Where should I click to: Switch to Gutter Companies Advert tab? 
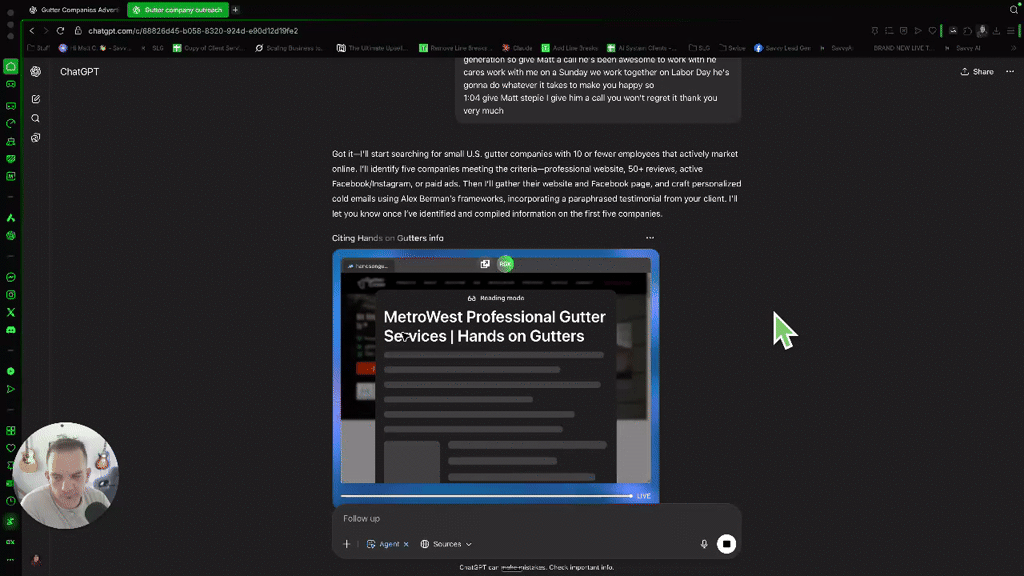click(x=74, y=10)
